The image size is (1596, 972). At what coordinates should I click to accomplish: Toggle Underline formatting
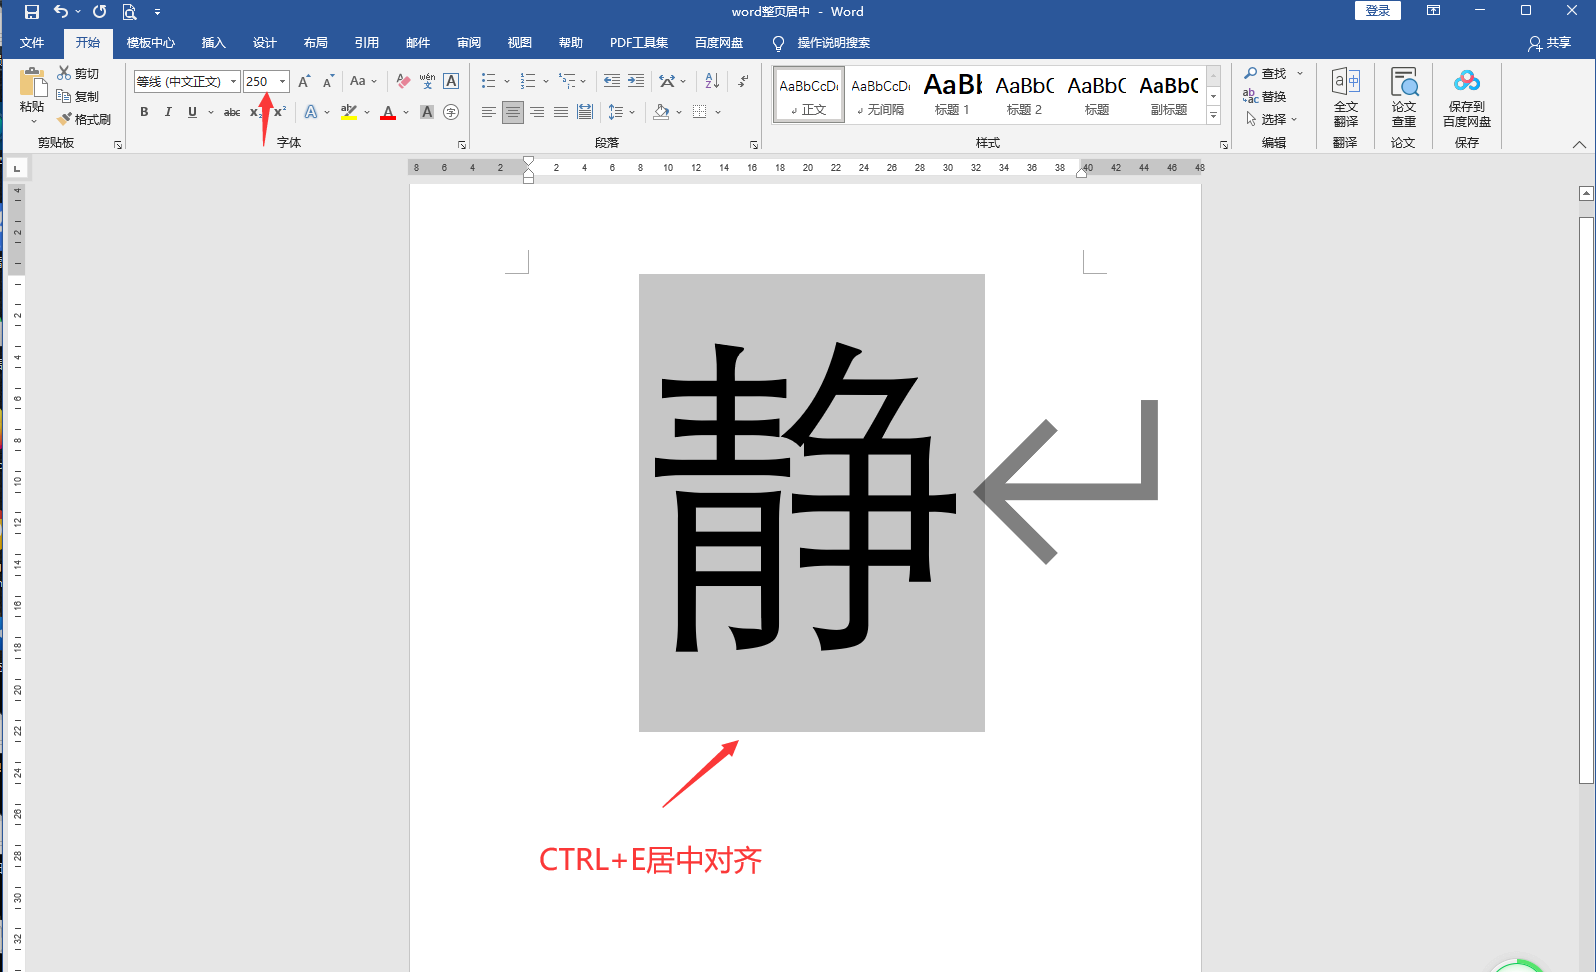pos(192,112)
